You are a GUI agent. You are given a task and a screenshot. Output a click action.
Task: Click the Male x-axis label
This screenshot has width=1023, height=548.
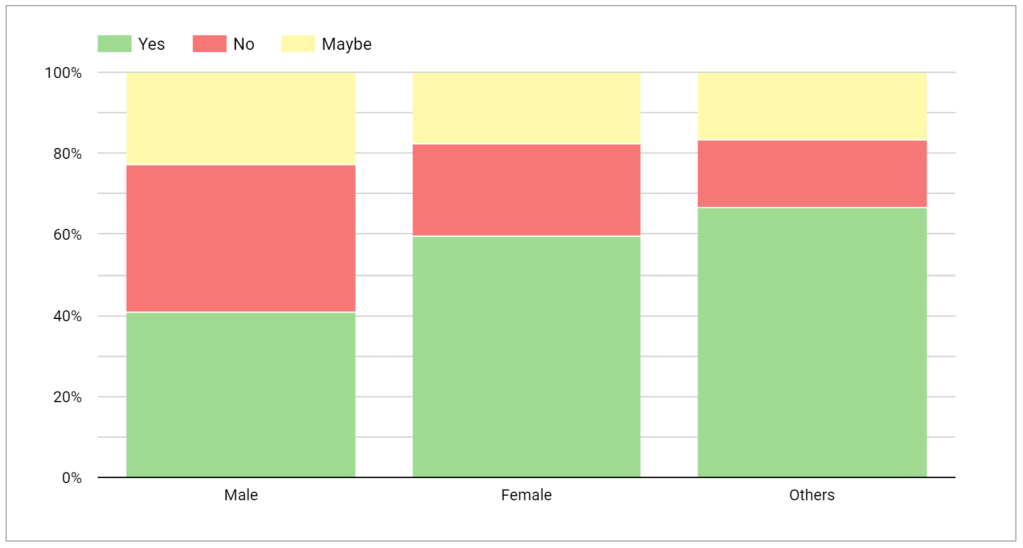tap(240, 495)
